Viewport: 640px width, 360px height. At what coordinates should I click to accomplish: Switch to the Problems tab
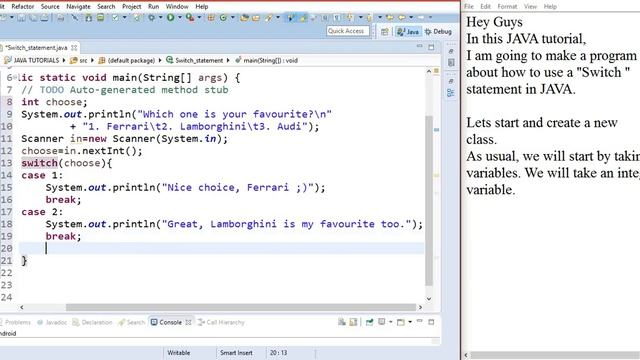click(x=15, y=322)
